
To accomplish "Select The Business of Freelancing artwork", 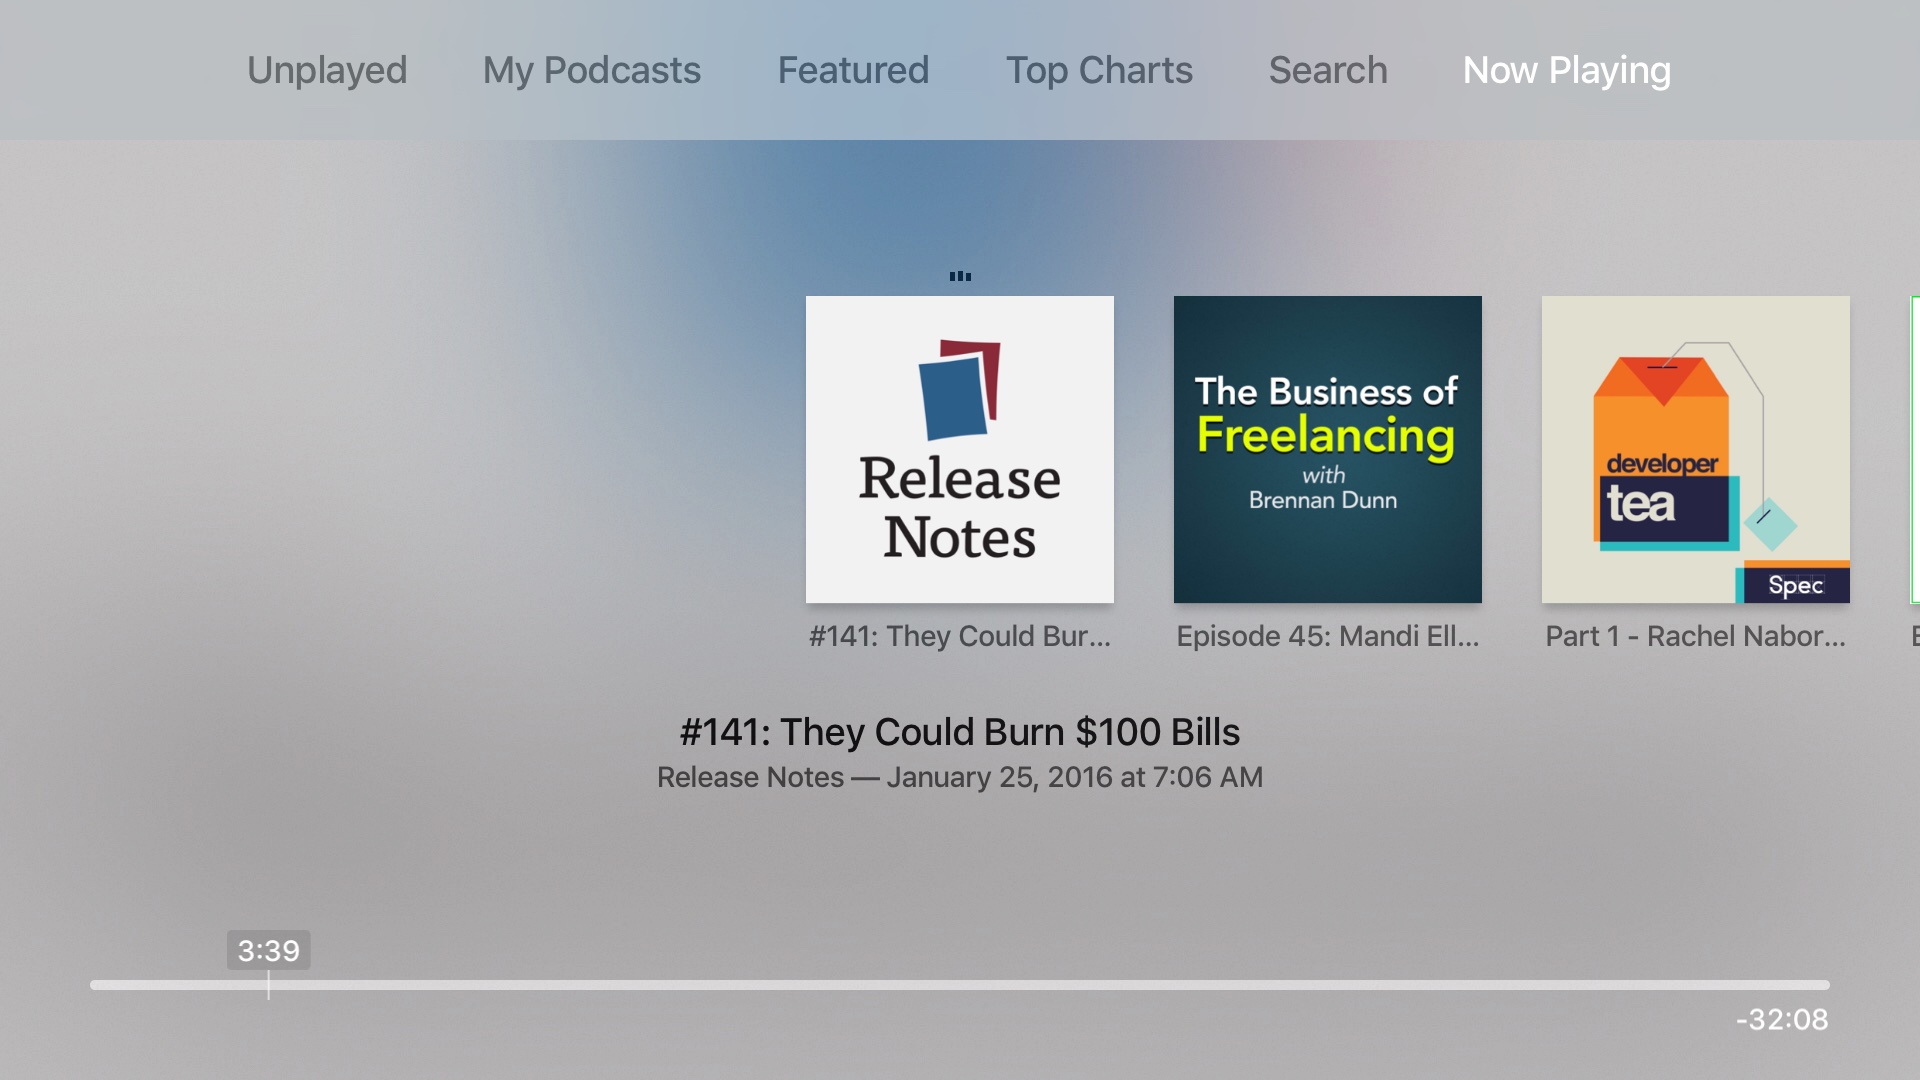I will point(1327,449).
